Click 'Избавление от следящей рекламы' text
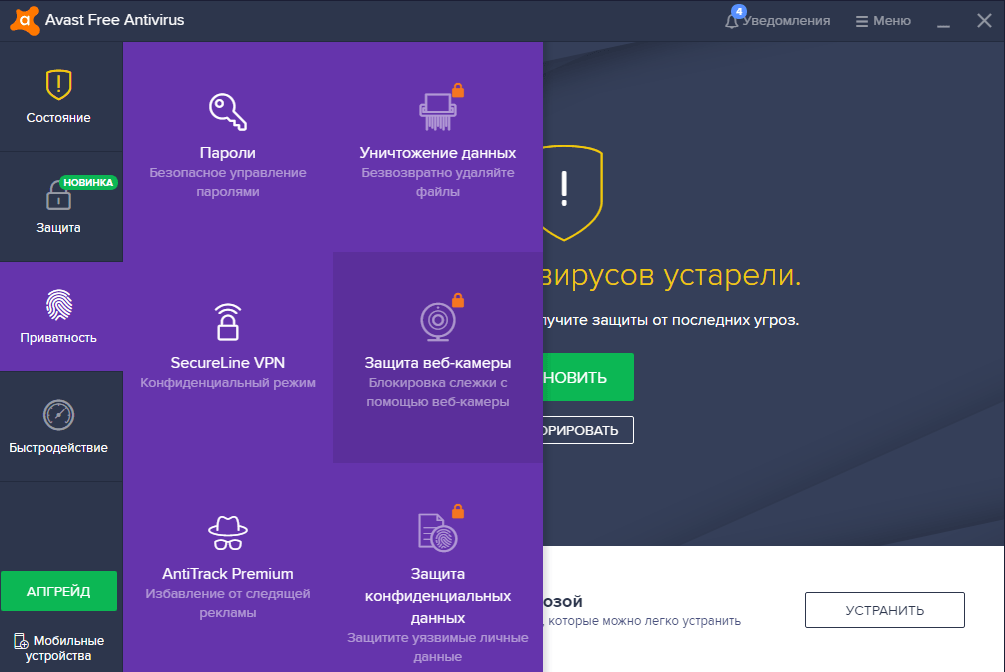 [x=228, y=603]
